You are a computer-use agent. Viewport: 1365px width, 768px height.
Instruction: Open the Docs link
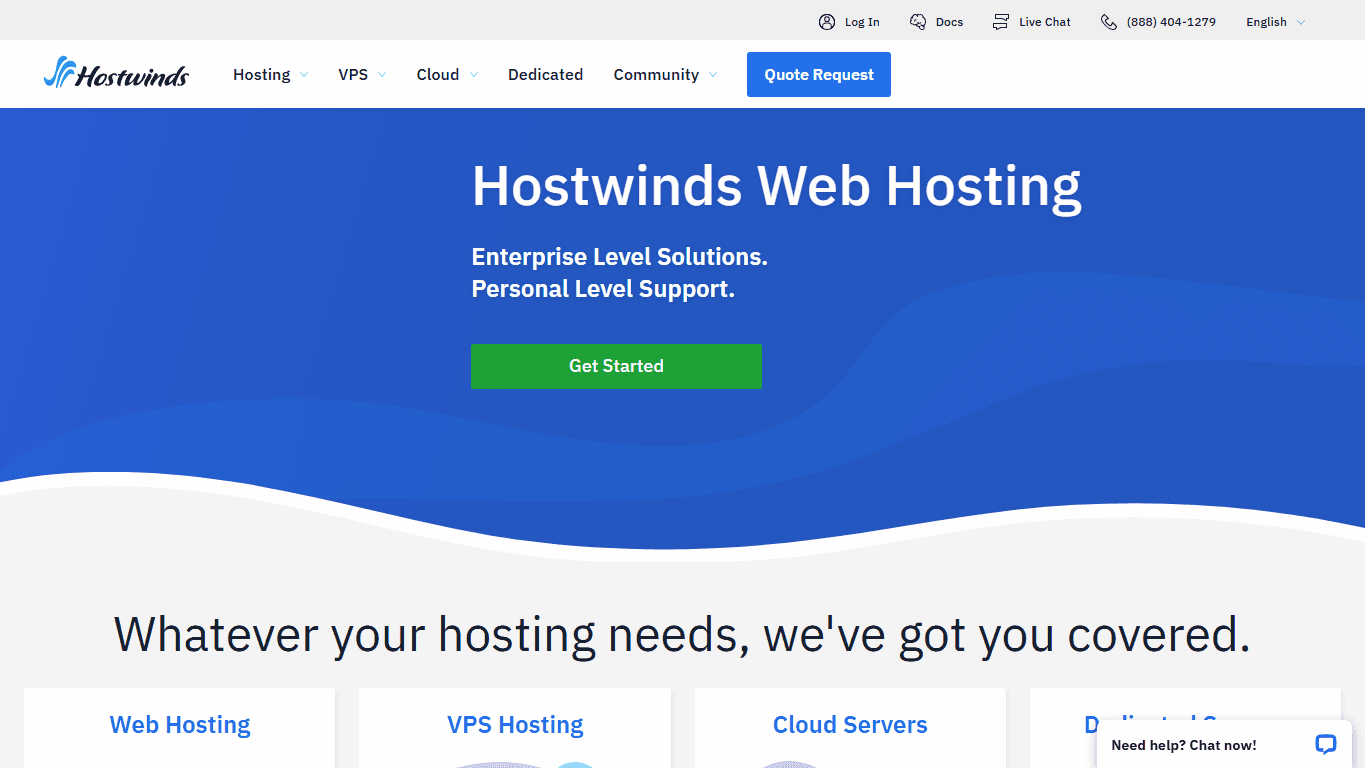(950, 22)
